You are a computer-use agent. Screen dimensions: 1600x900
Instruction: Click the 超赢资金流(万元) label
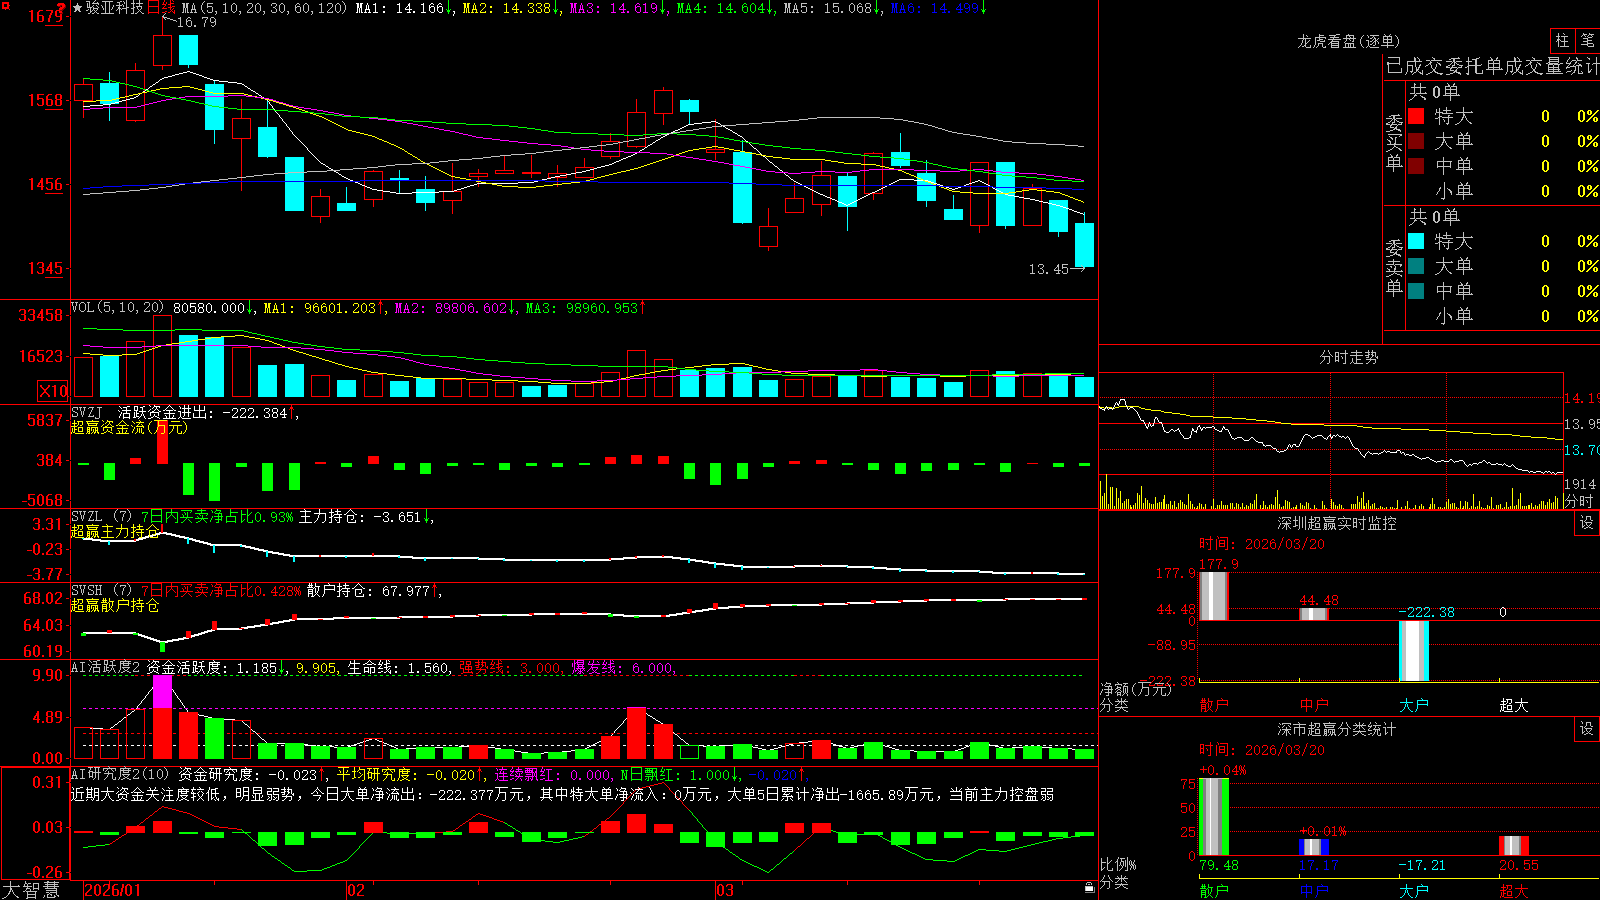click(x=129, y=427)
